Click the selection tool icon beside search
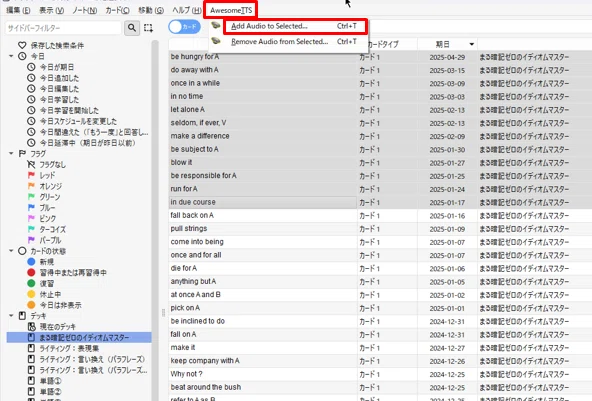This screenshot has height=401, width=592. [148, 28]
